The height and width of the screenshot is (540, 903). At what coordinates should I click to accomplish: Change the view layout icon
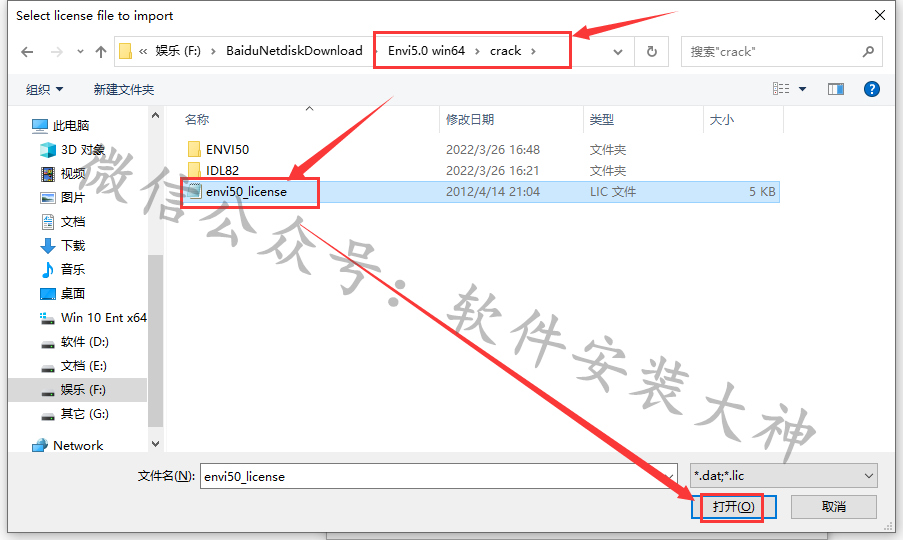pos(781,89)
